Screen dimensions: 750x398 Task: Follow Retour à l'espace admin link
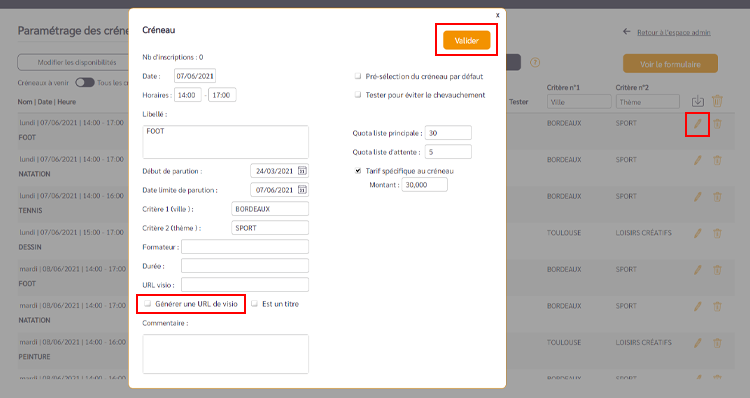[x=673, y=33]
